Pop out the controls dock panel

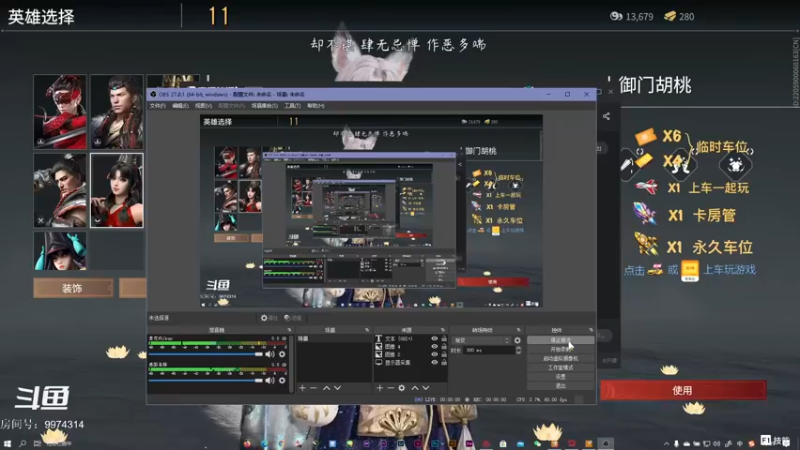[591, 330]
